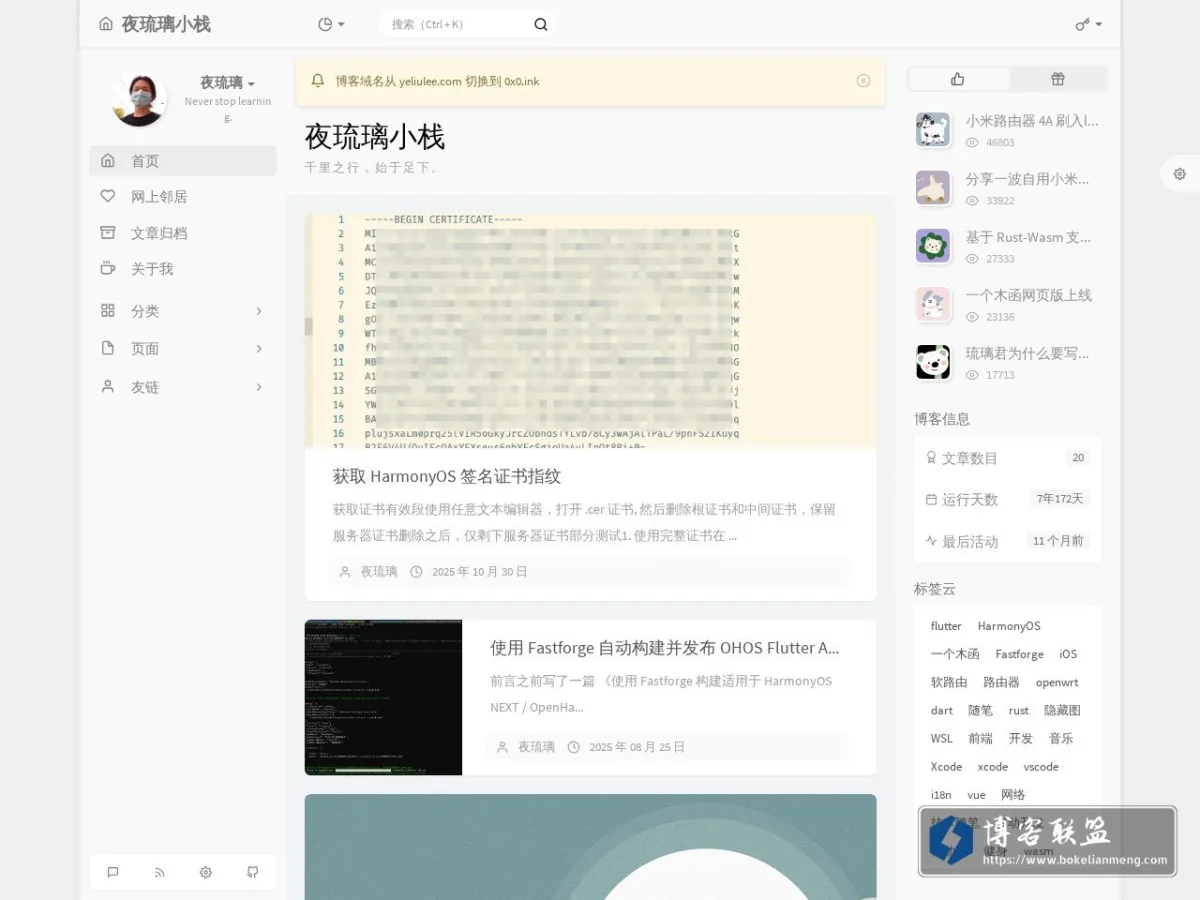
Task: Click the bell icon in the notice banner
Action: point(318,81)
